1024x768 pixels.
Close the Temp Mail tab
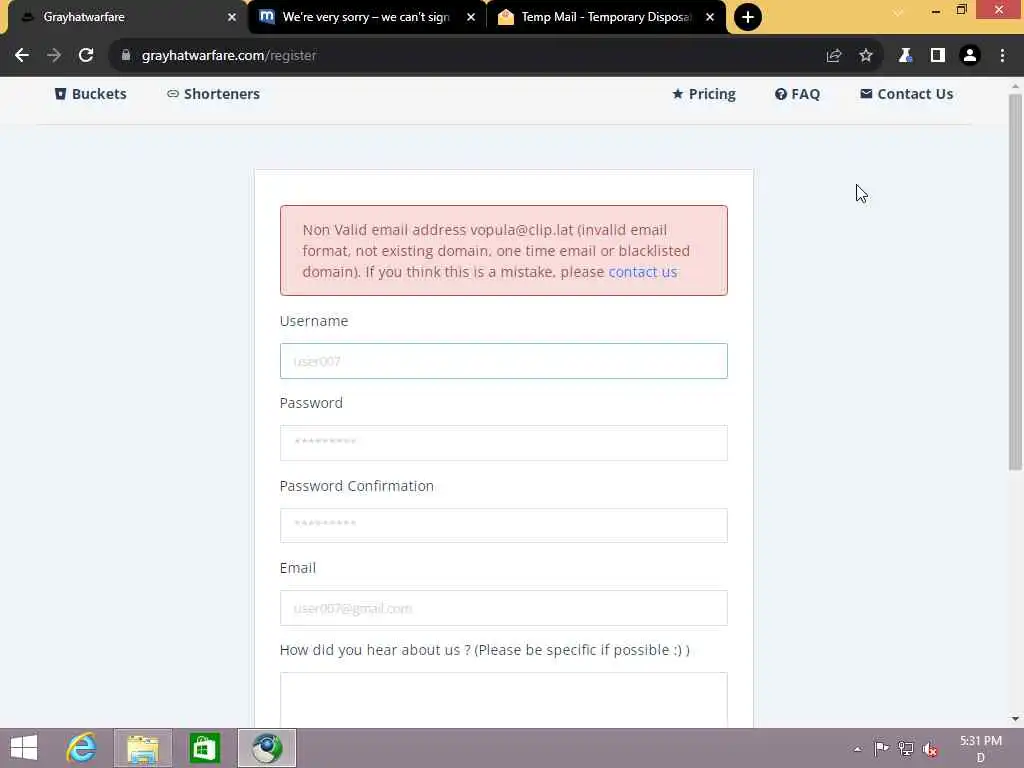(710, 18)
